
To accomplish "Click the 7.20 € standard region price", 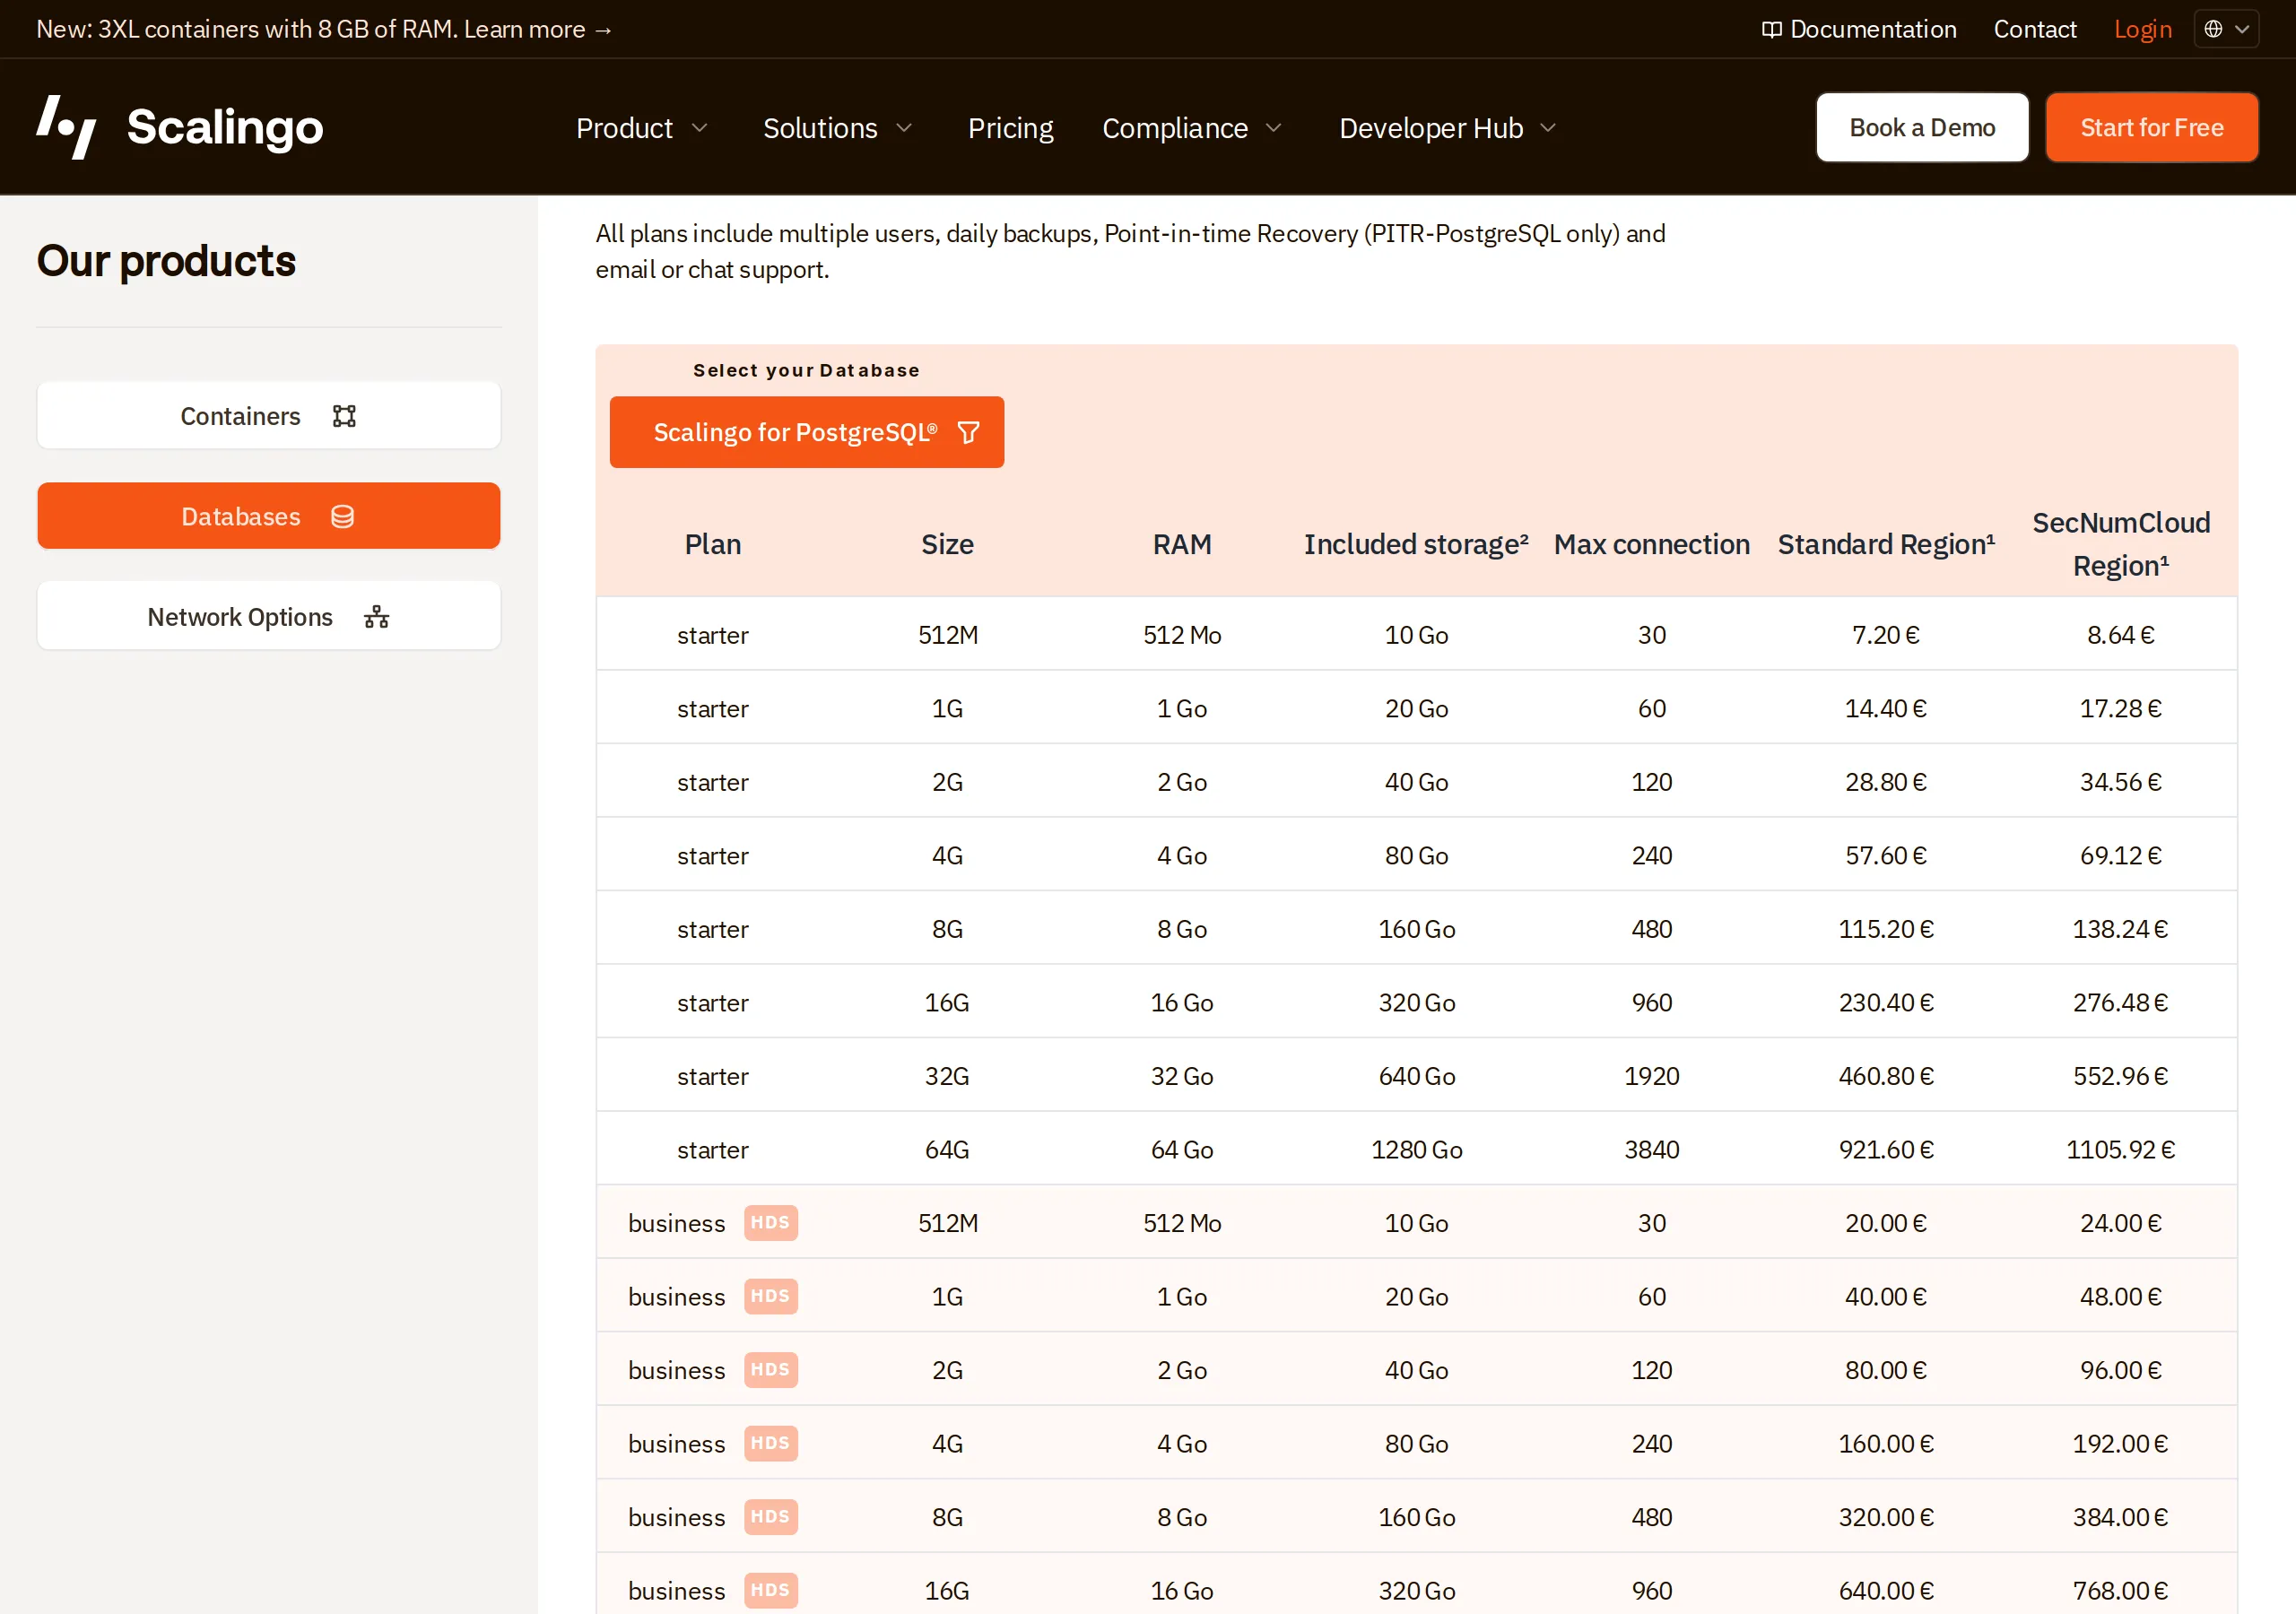I will tap(1886, 635).
